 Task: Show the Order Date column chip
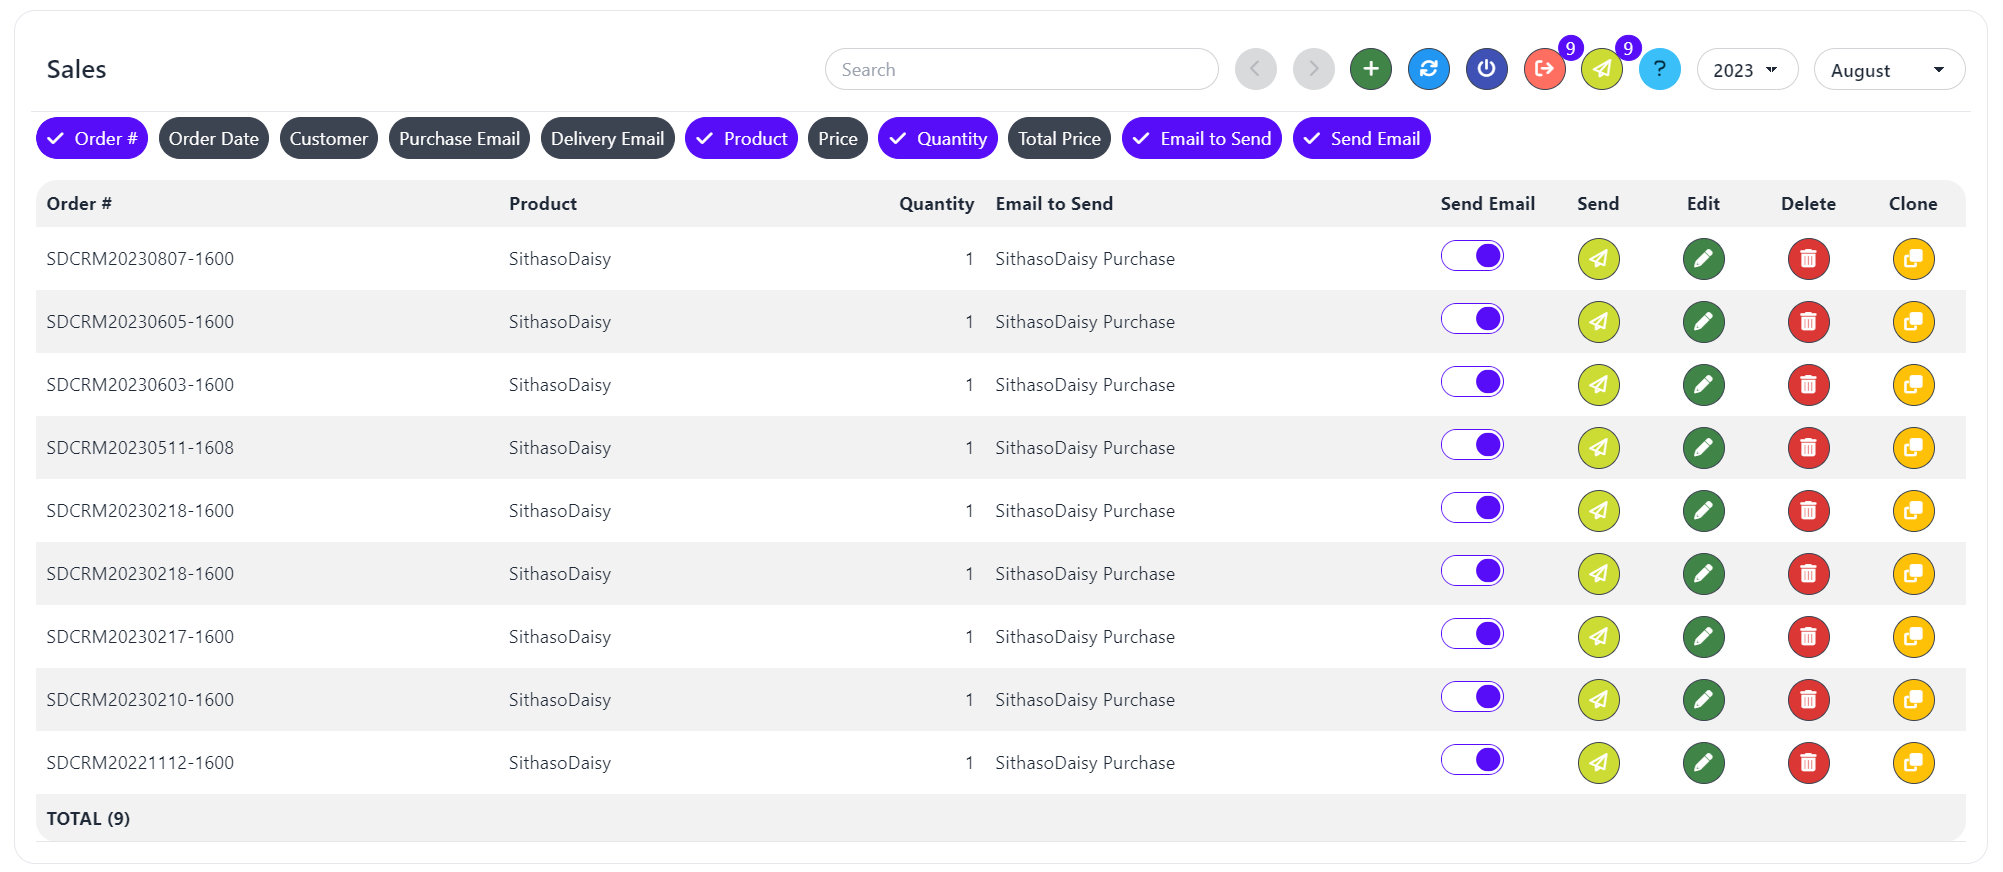(214, 138)
